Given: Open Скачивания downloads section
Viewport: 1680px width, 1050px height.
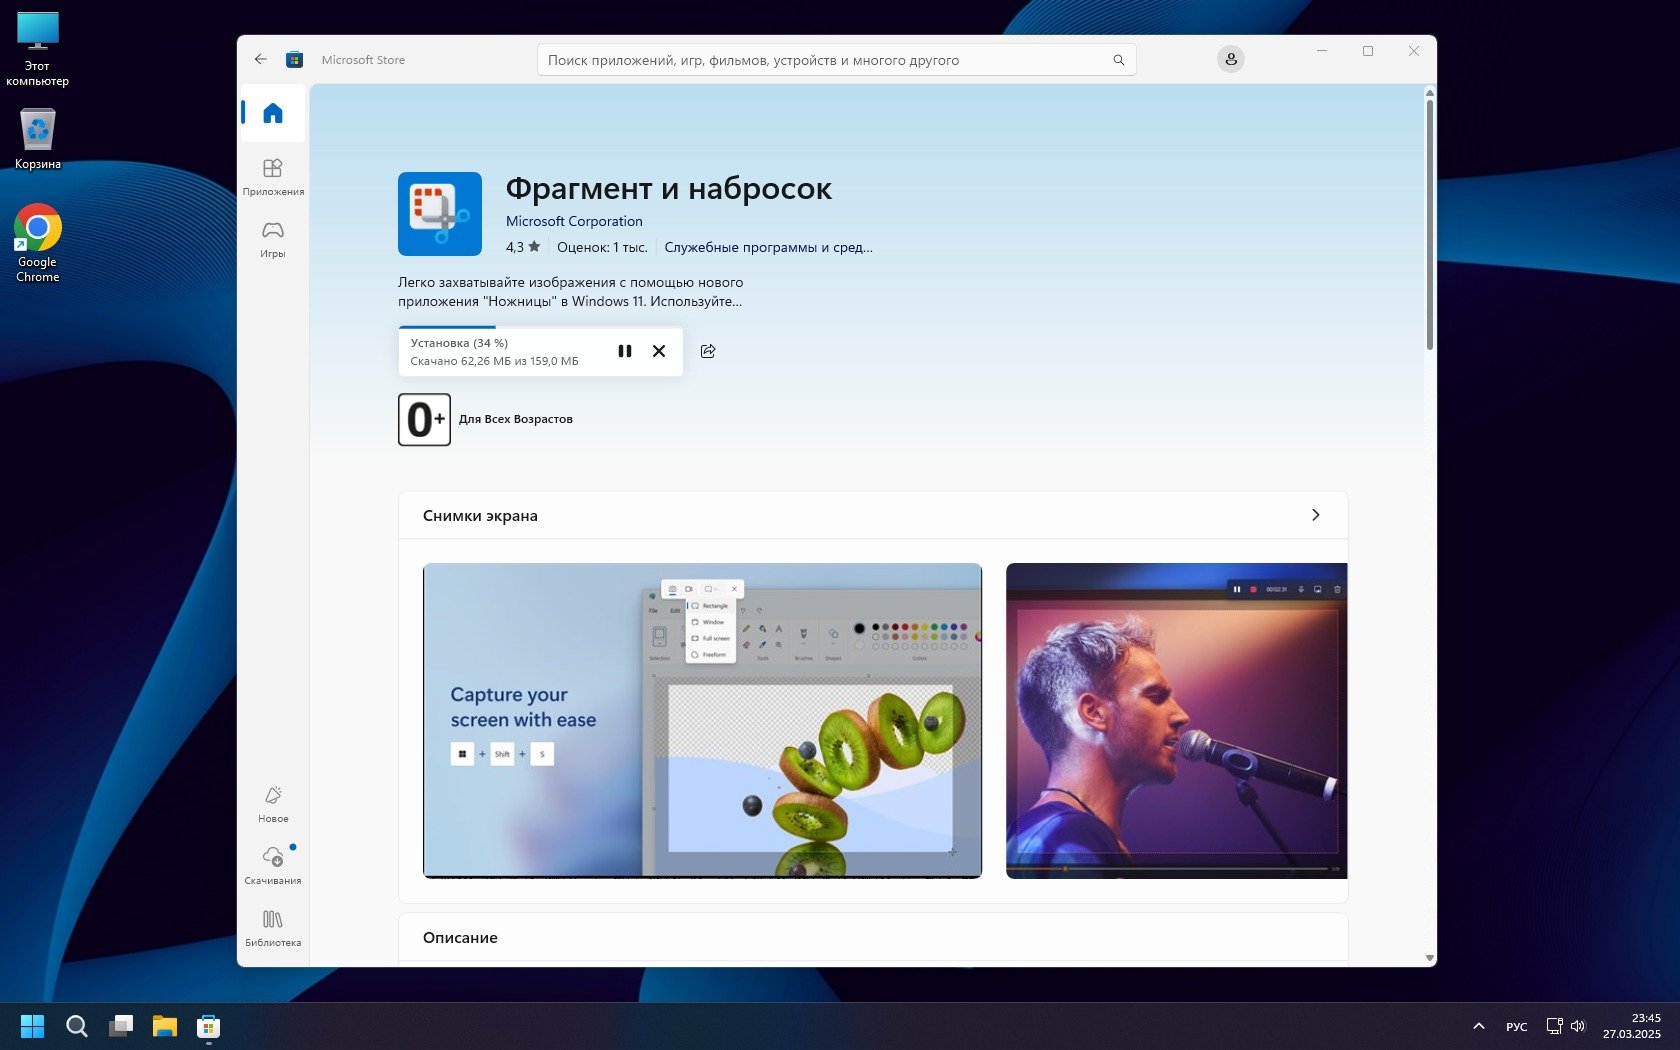Looking at the screenshot, I should (273, 865).
